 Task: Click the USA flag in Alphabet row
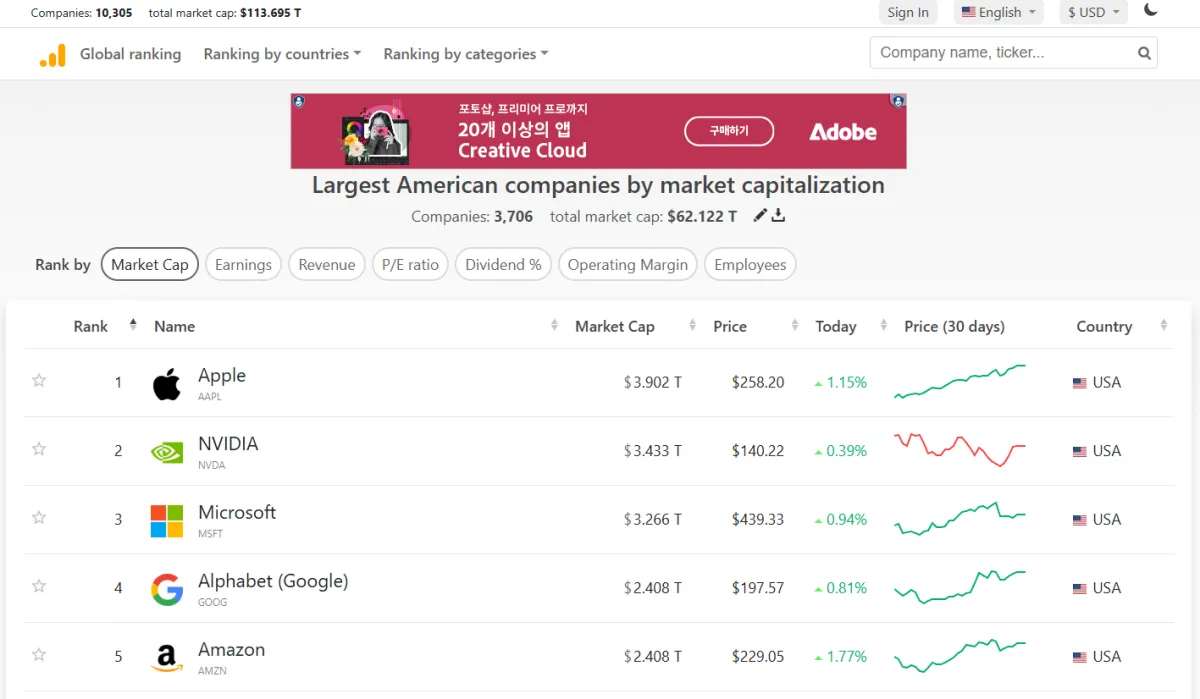pyautogui.click(x=1079, y=589)
